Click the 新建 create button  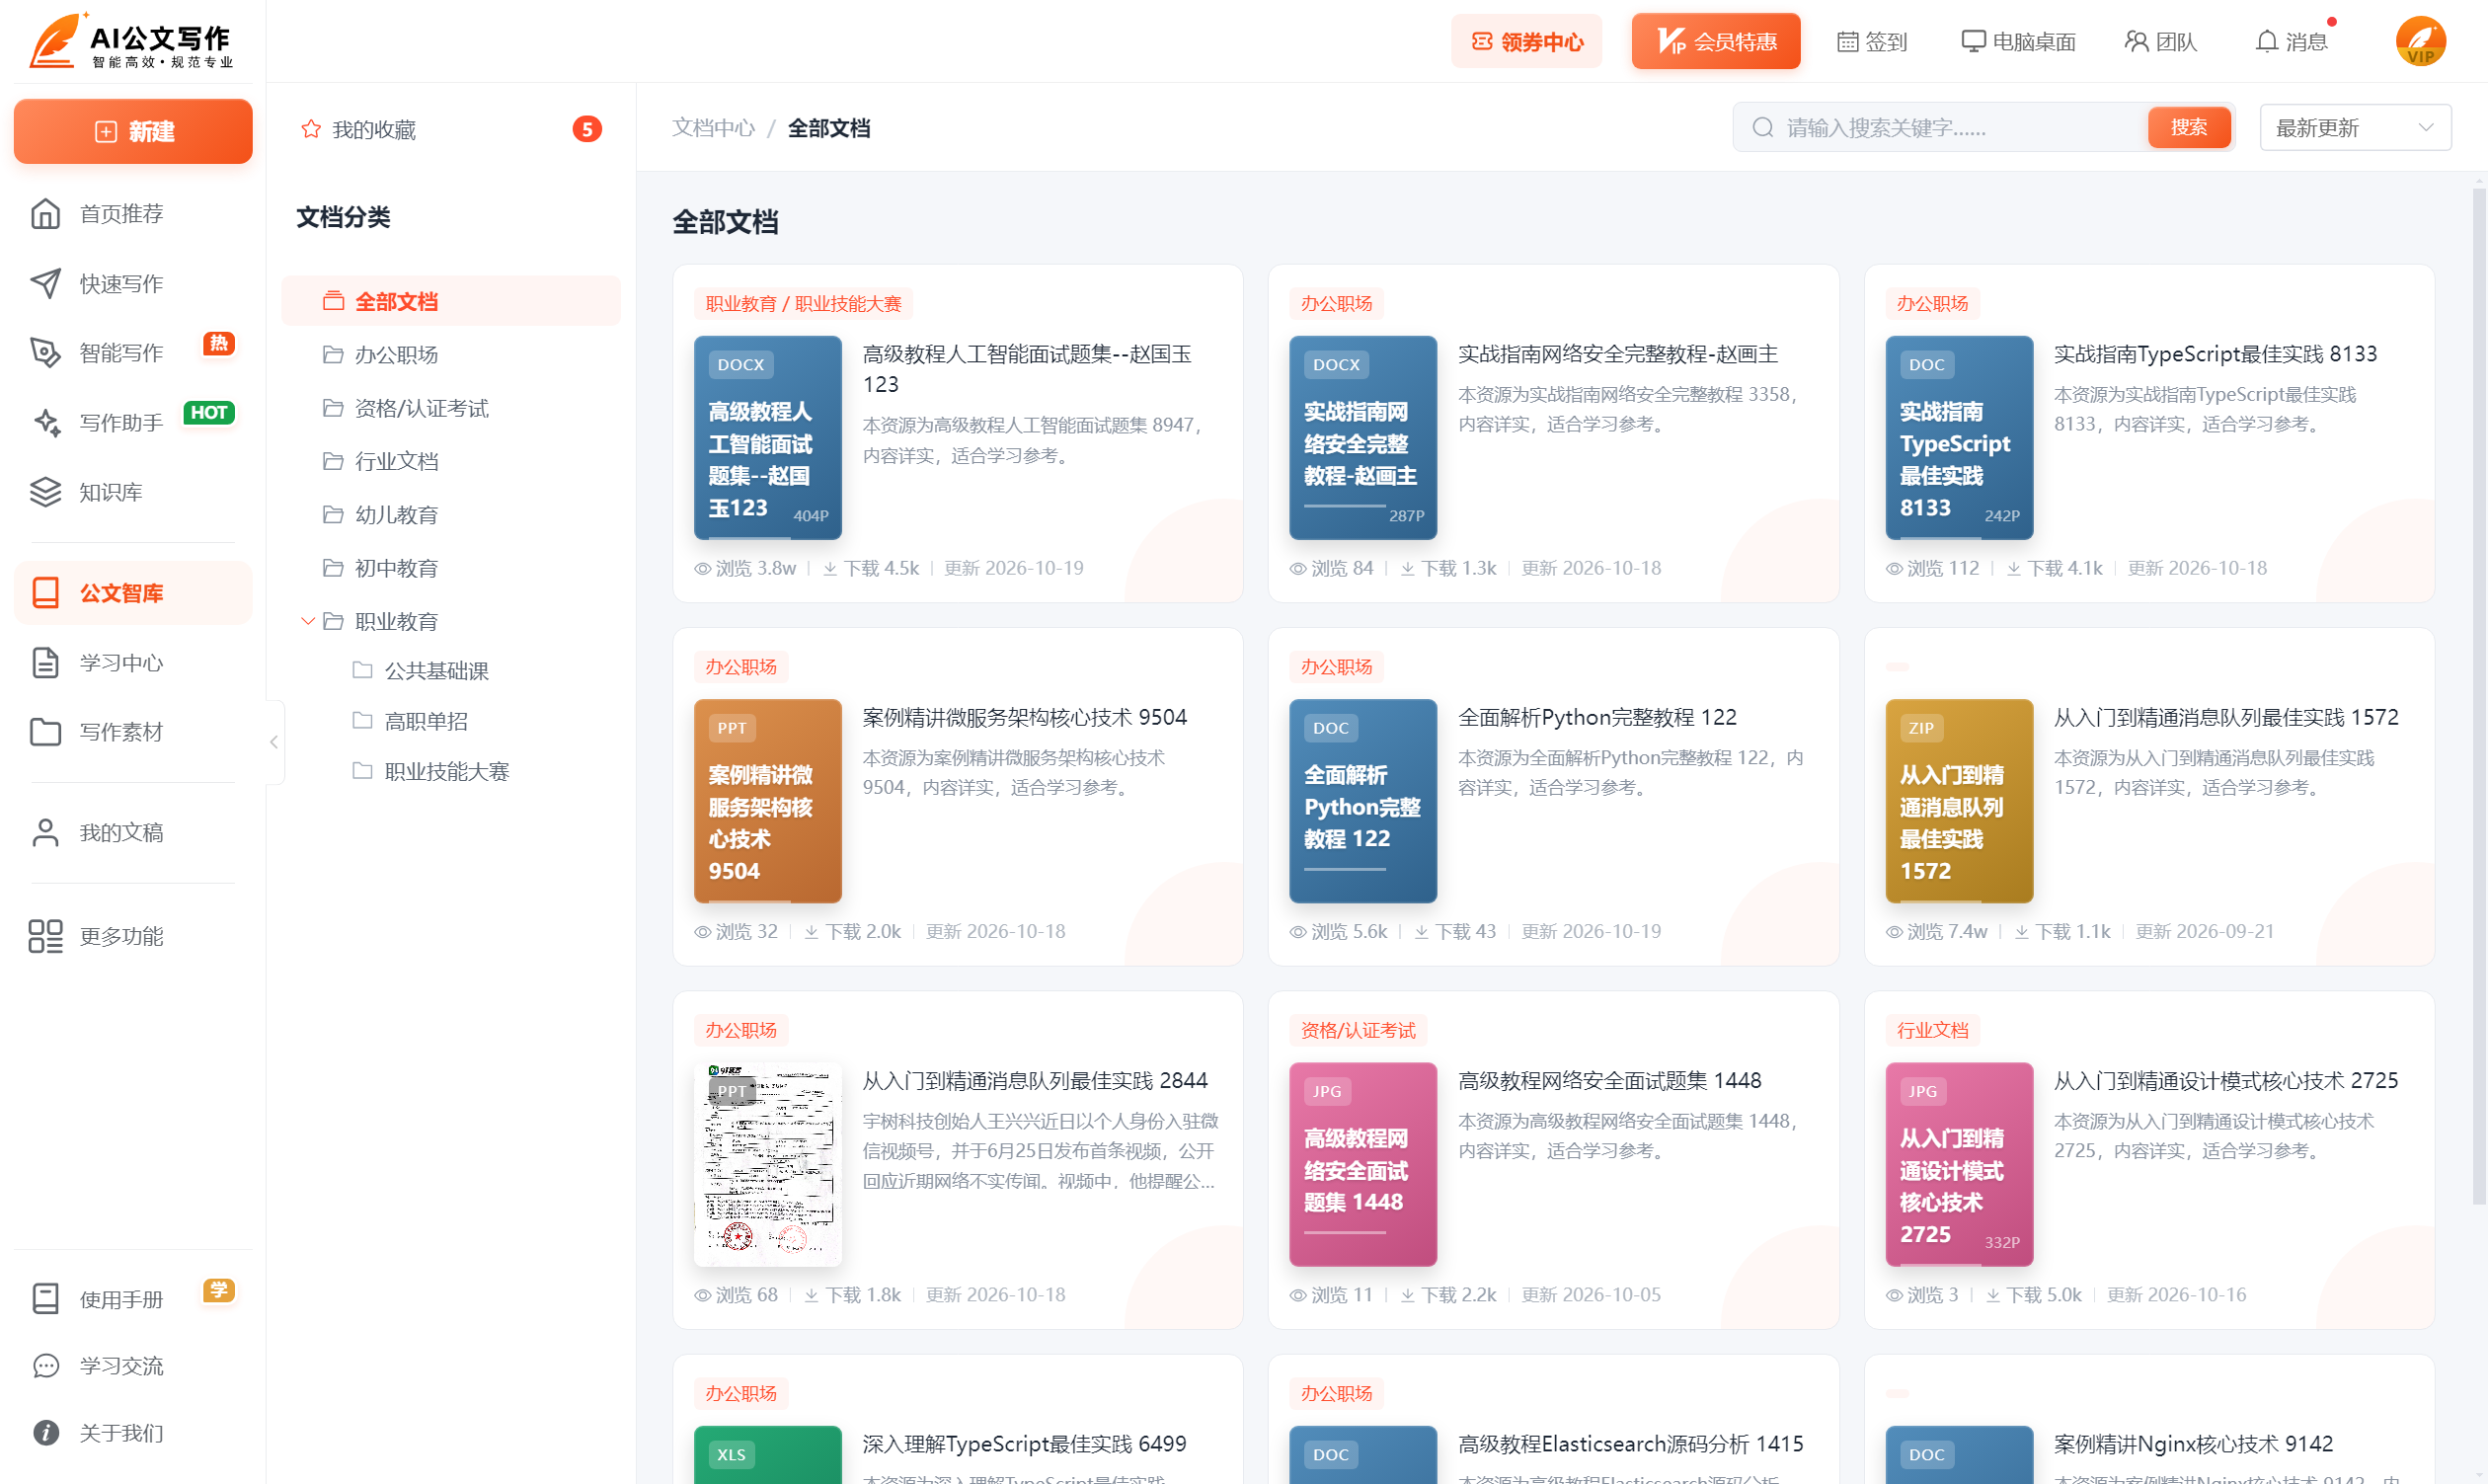133,131
